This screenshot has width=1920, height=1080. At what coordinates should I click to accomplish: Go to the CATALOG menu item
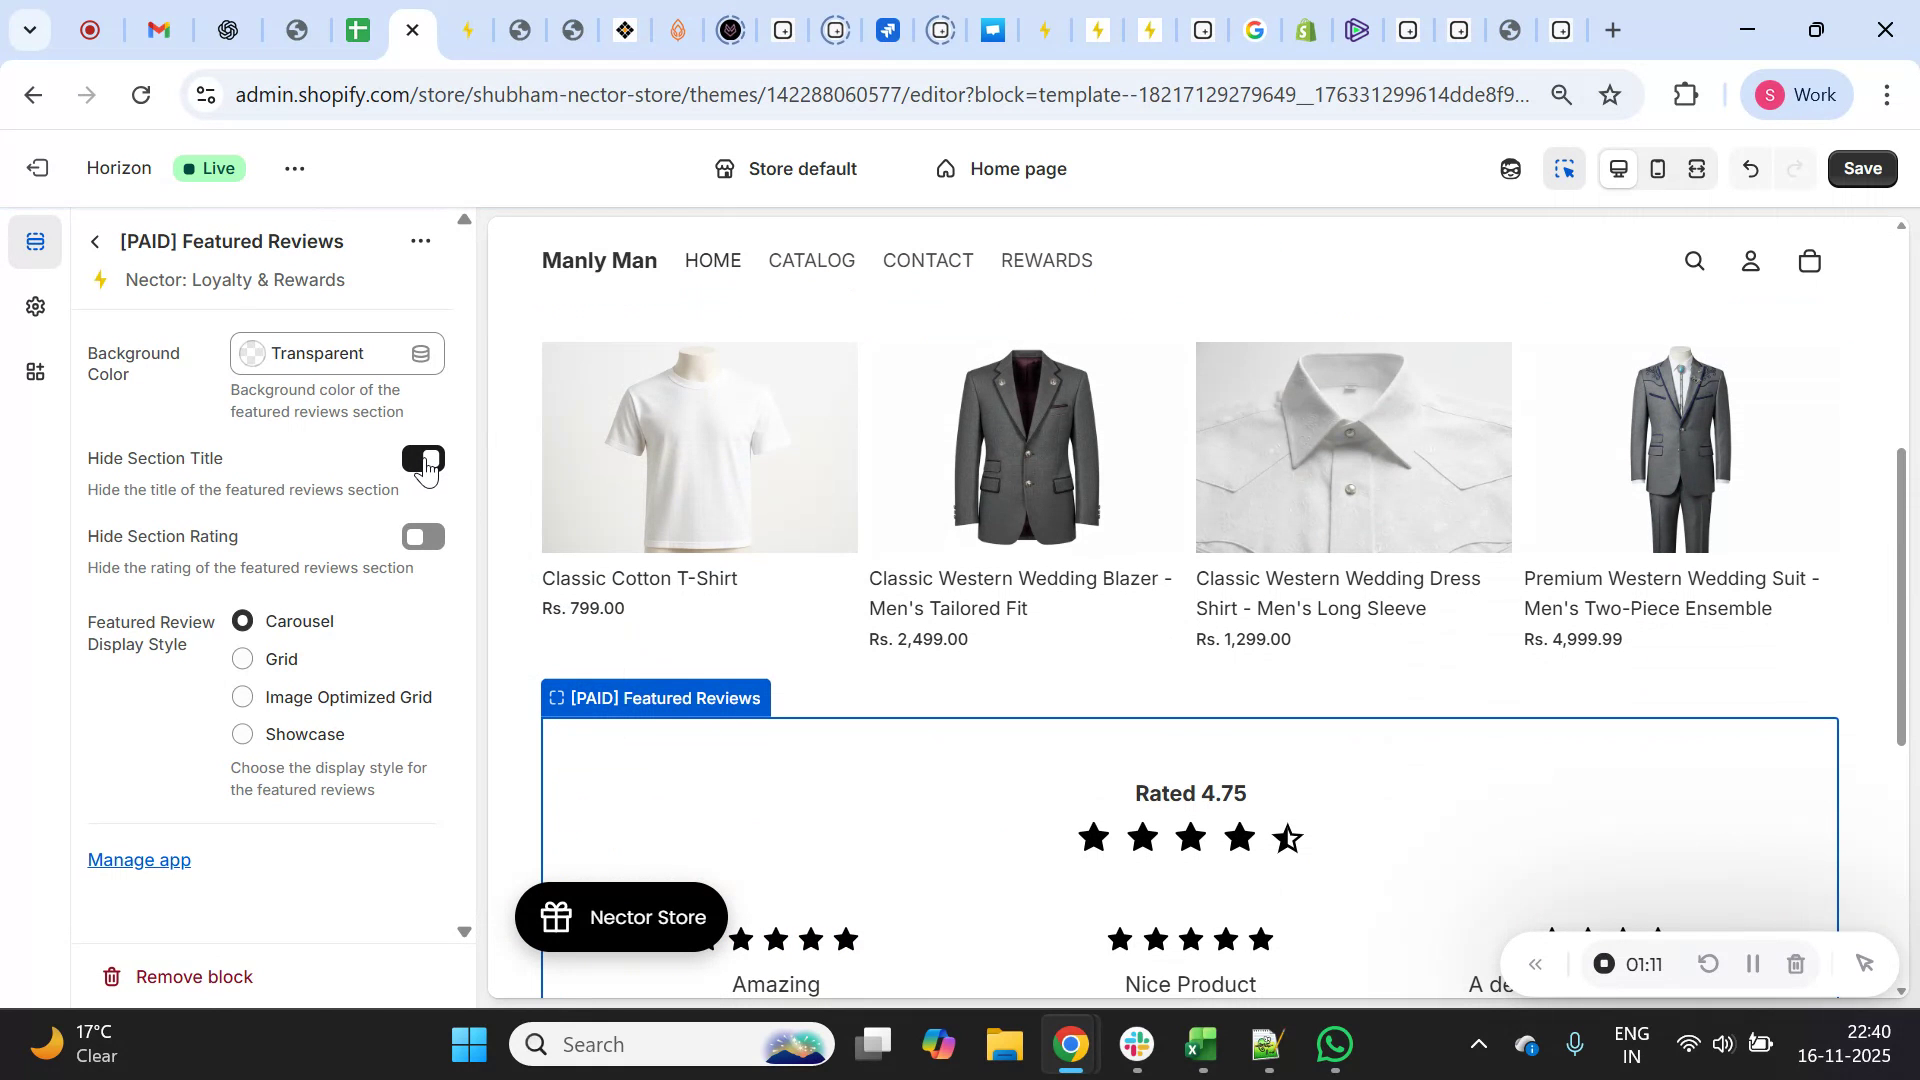[x=811, y=260]
